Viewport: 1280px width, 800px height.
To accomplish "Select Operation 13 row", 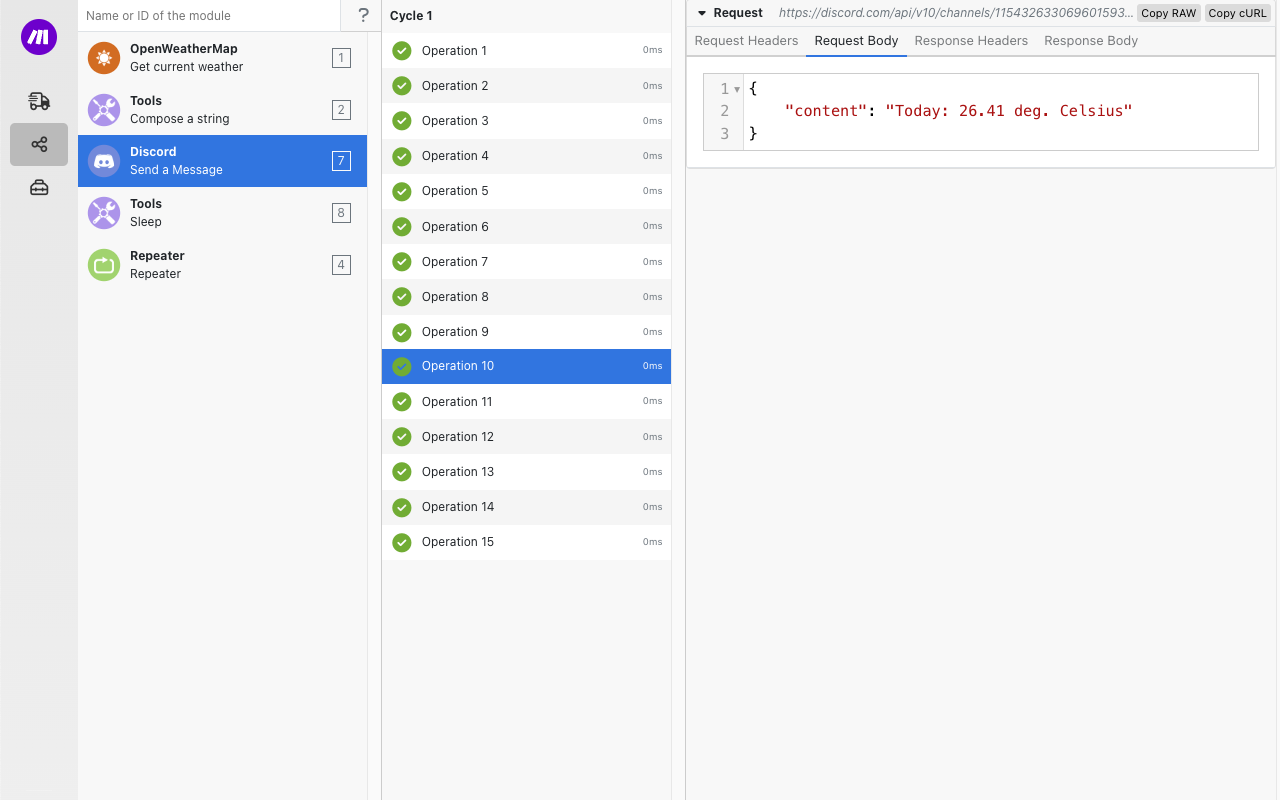I will click(x=526, y=472).
